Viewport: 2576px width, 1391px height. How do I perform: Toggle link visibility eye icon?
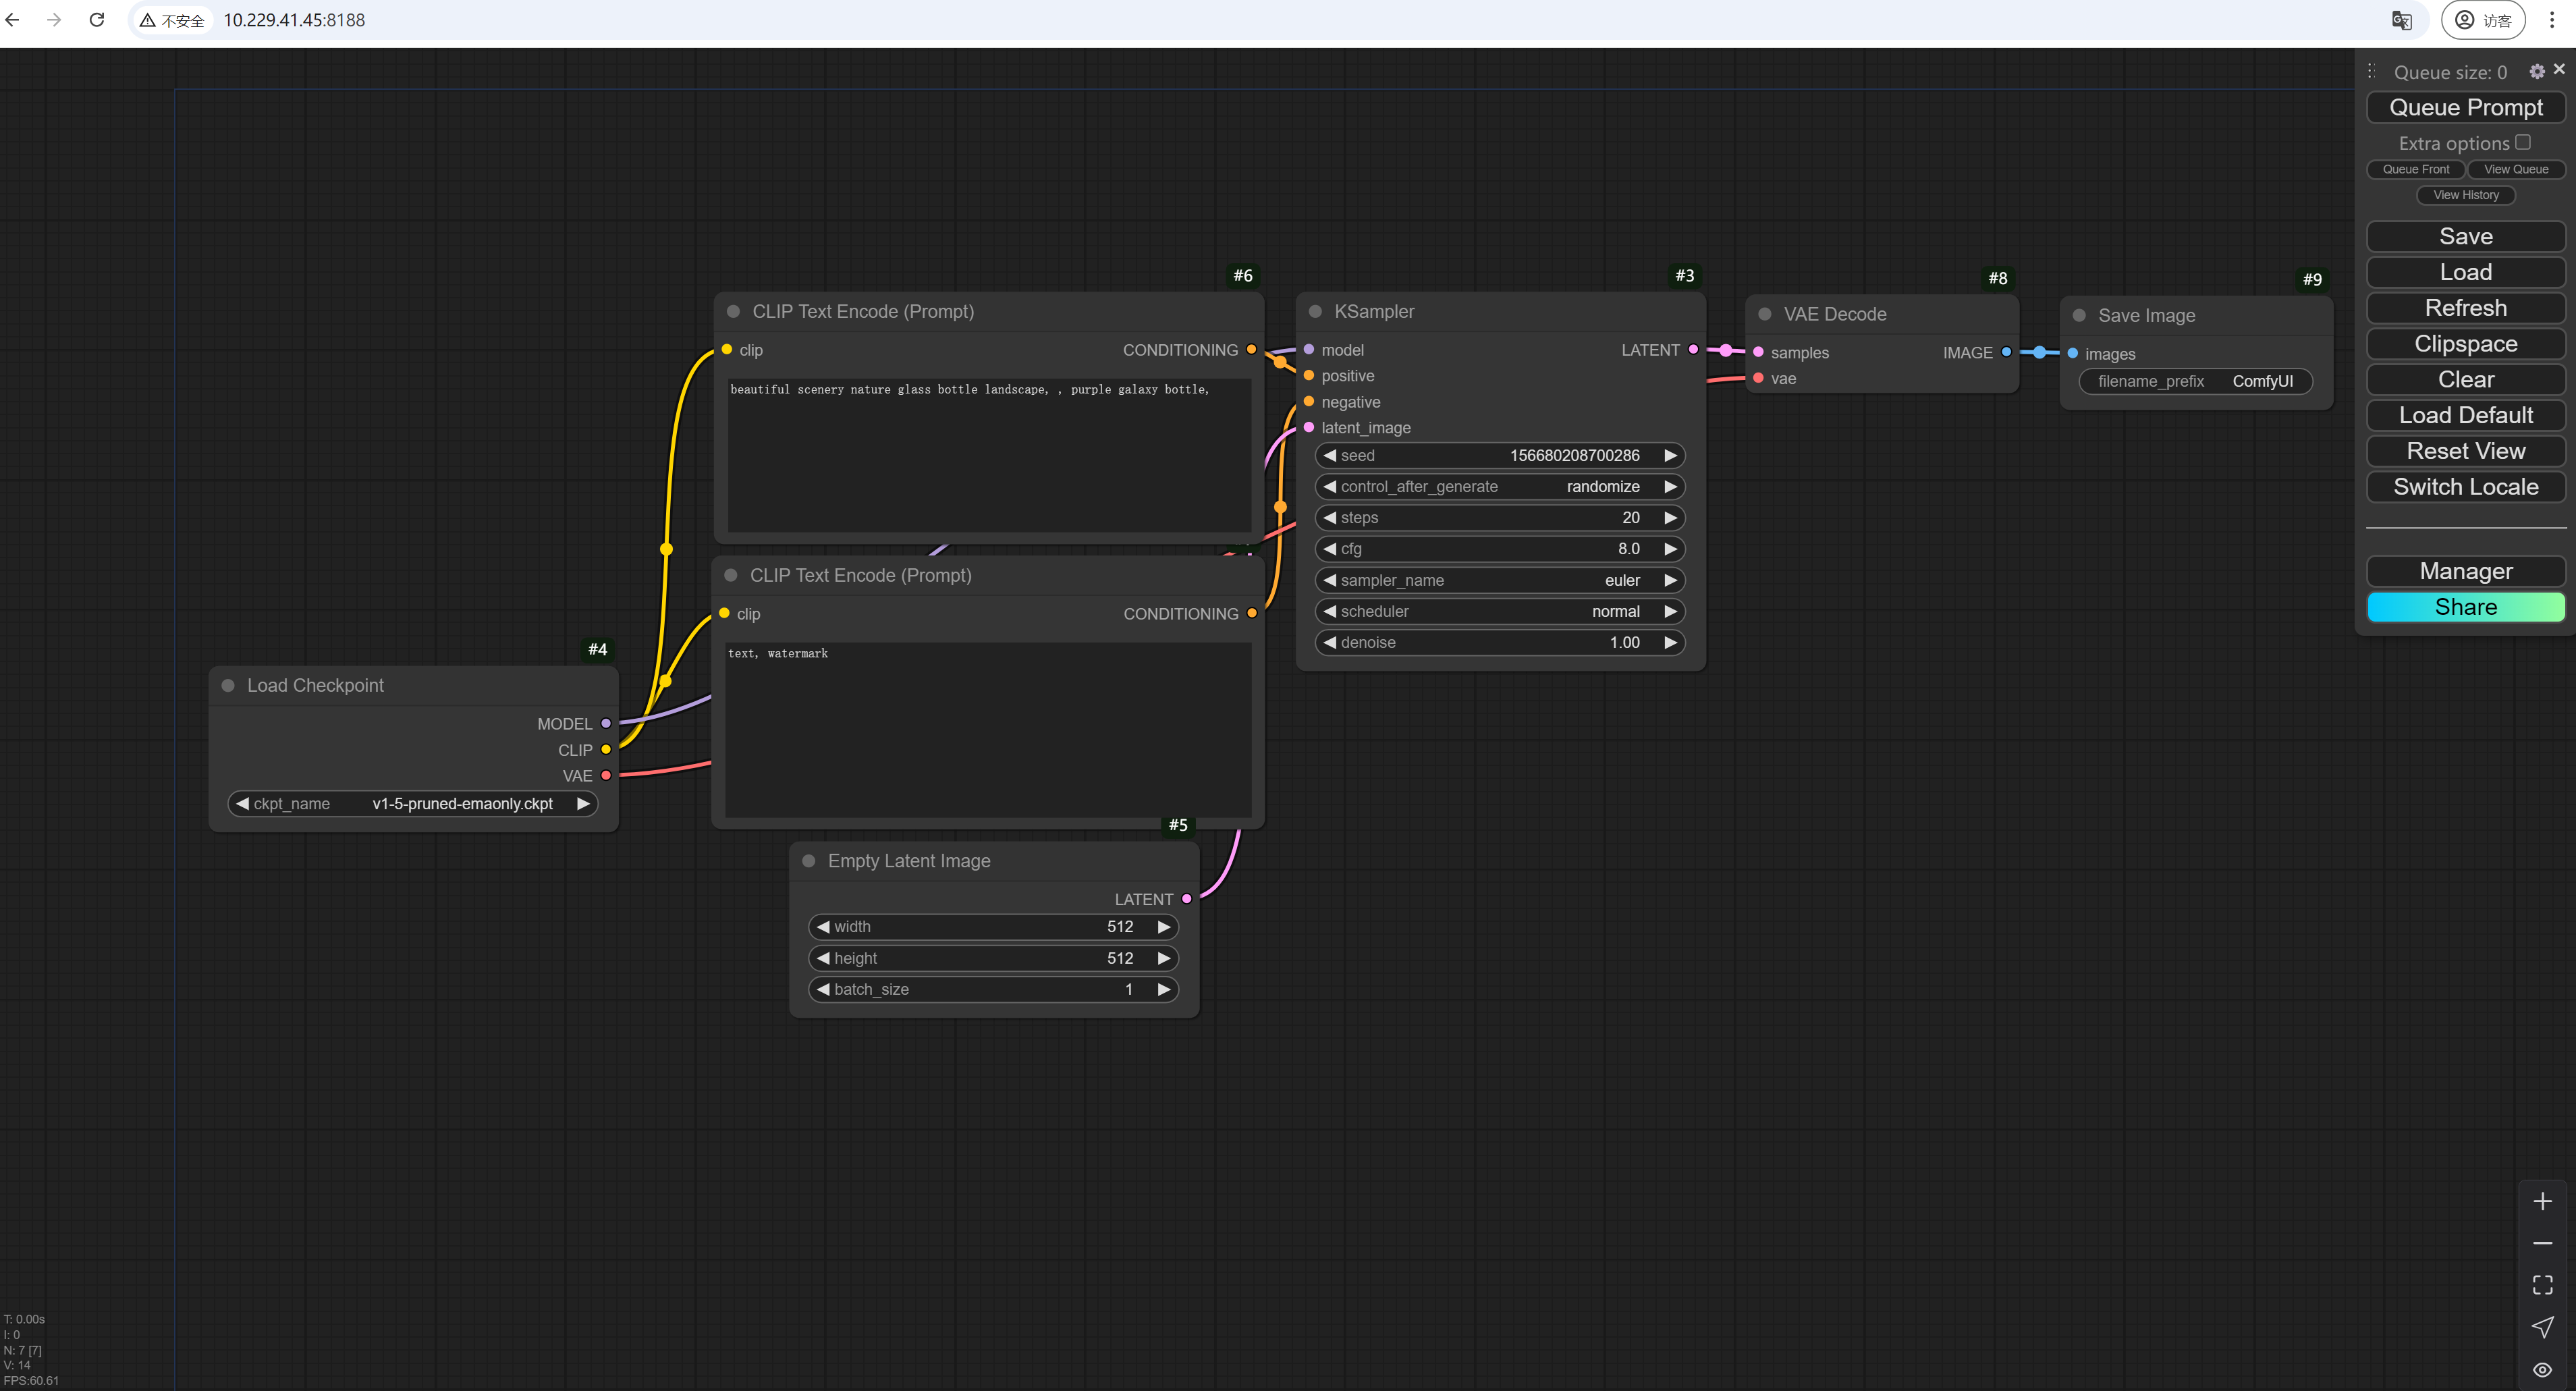(2542, 1369)
